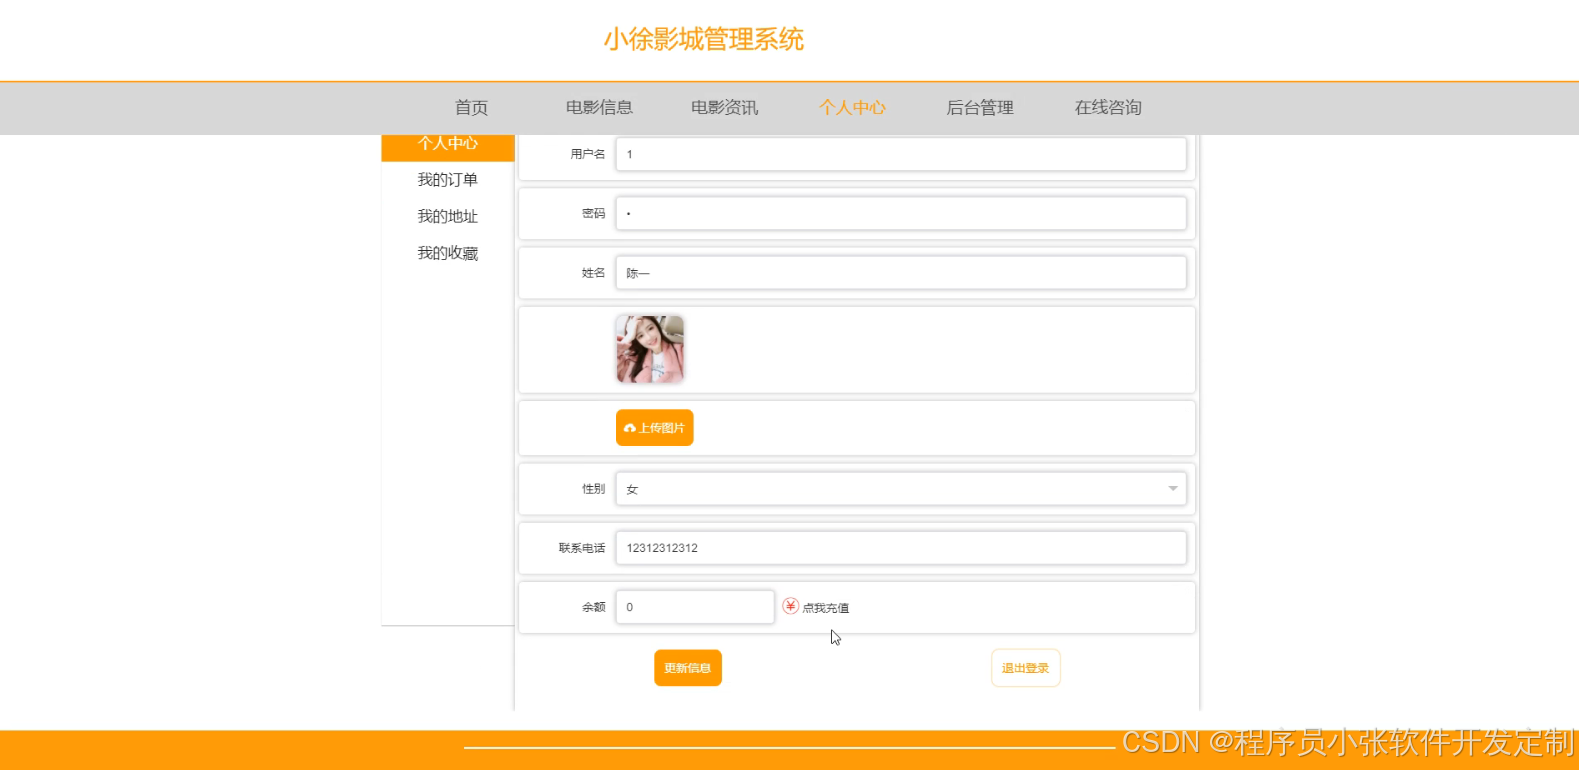Go to the 首页 home tab
This screenshot has height=770, width=1579.
pos(471,108)
